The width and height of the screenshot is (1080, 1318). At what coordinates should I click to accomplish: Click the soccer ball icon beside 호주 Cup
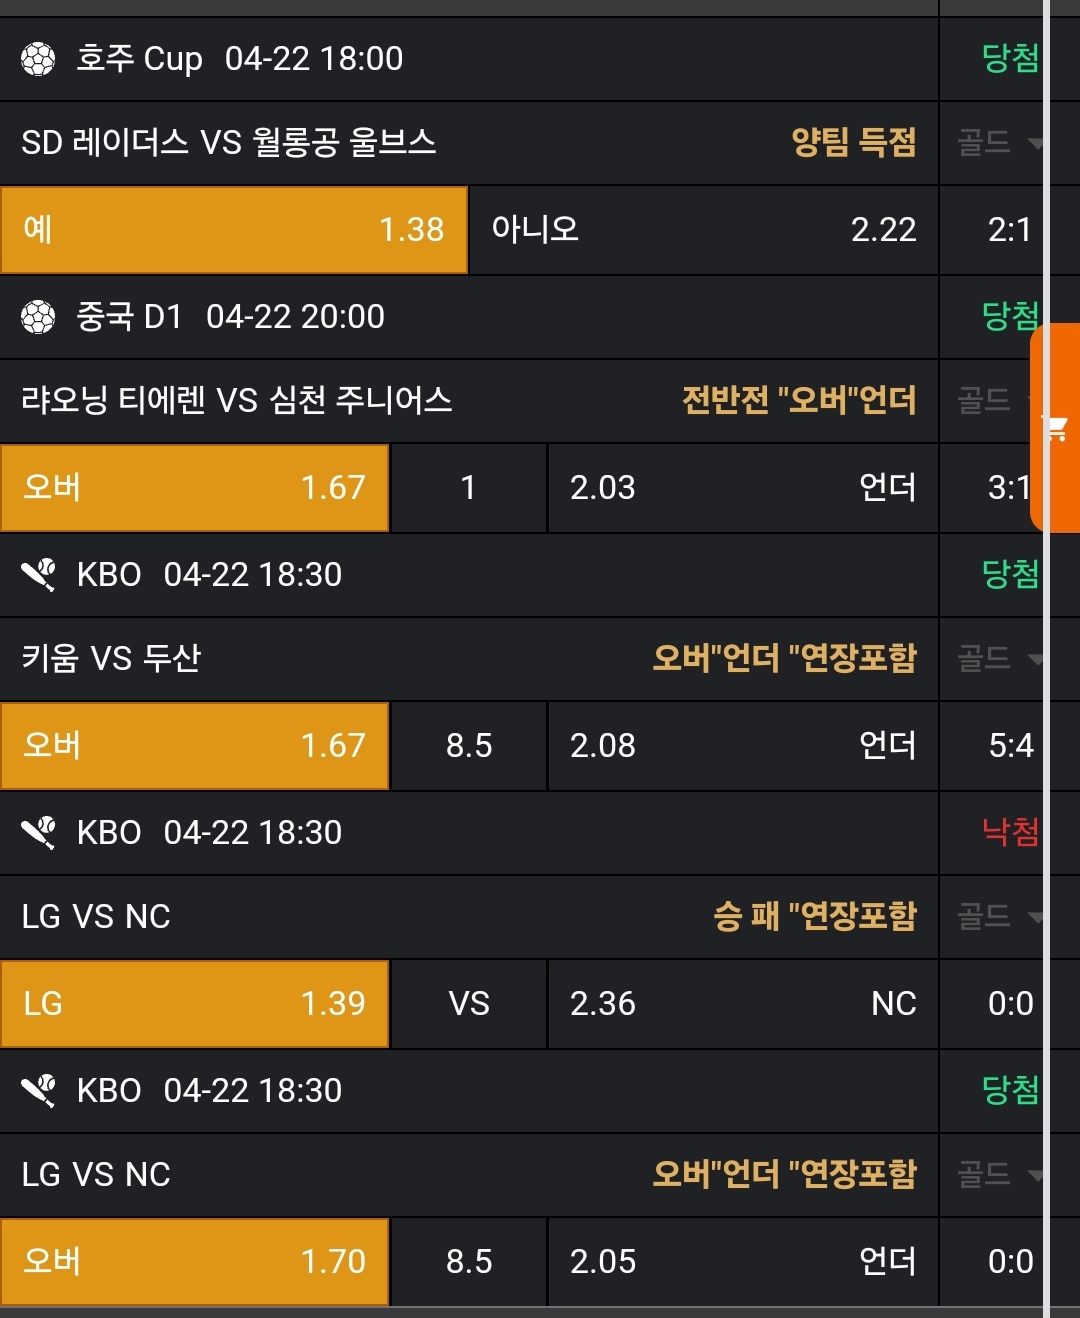38,59
